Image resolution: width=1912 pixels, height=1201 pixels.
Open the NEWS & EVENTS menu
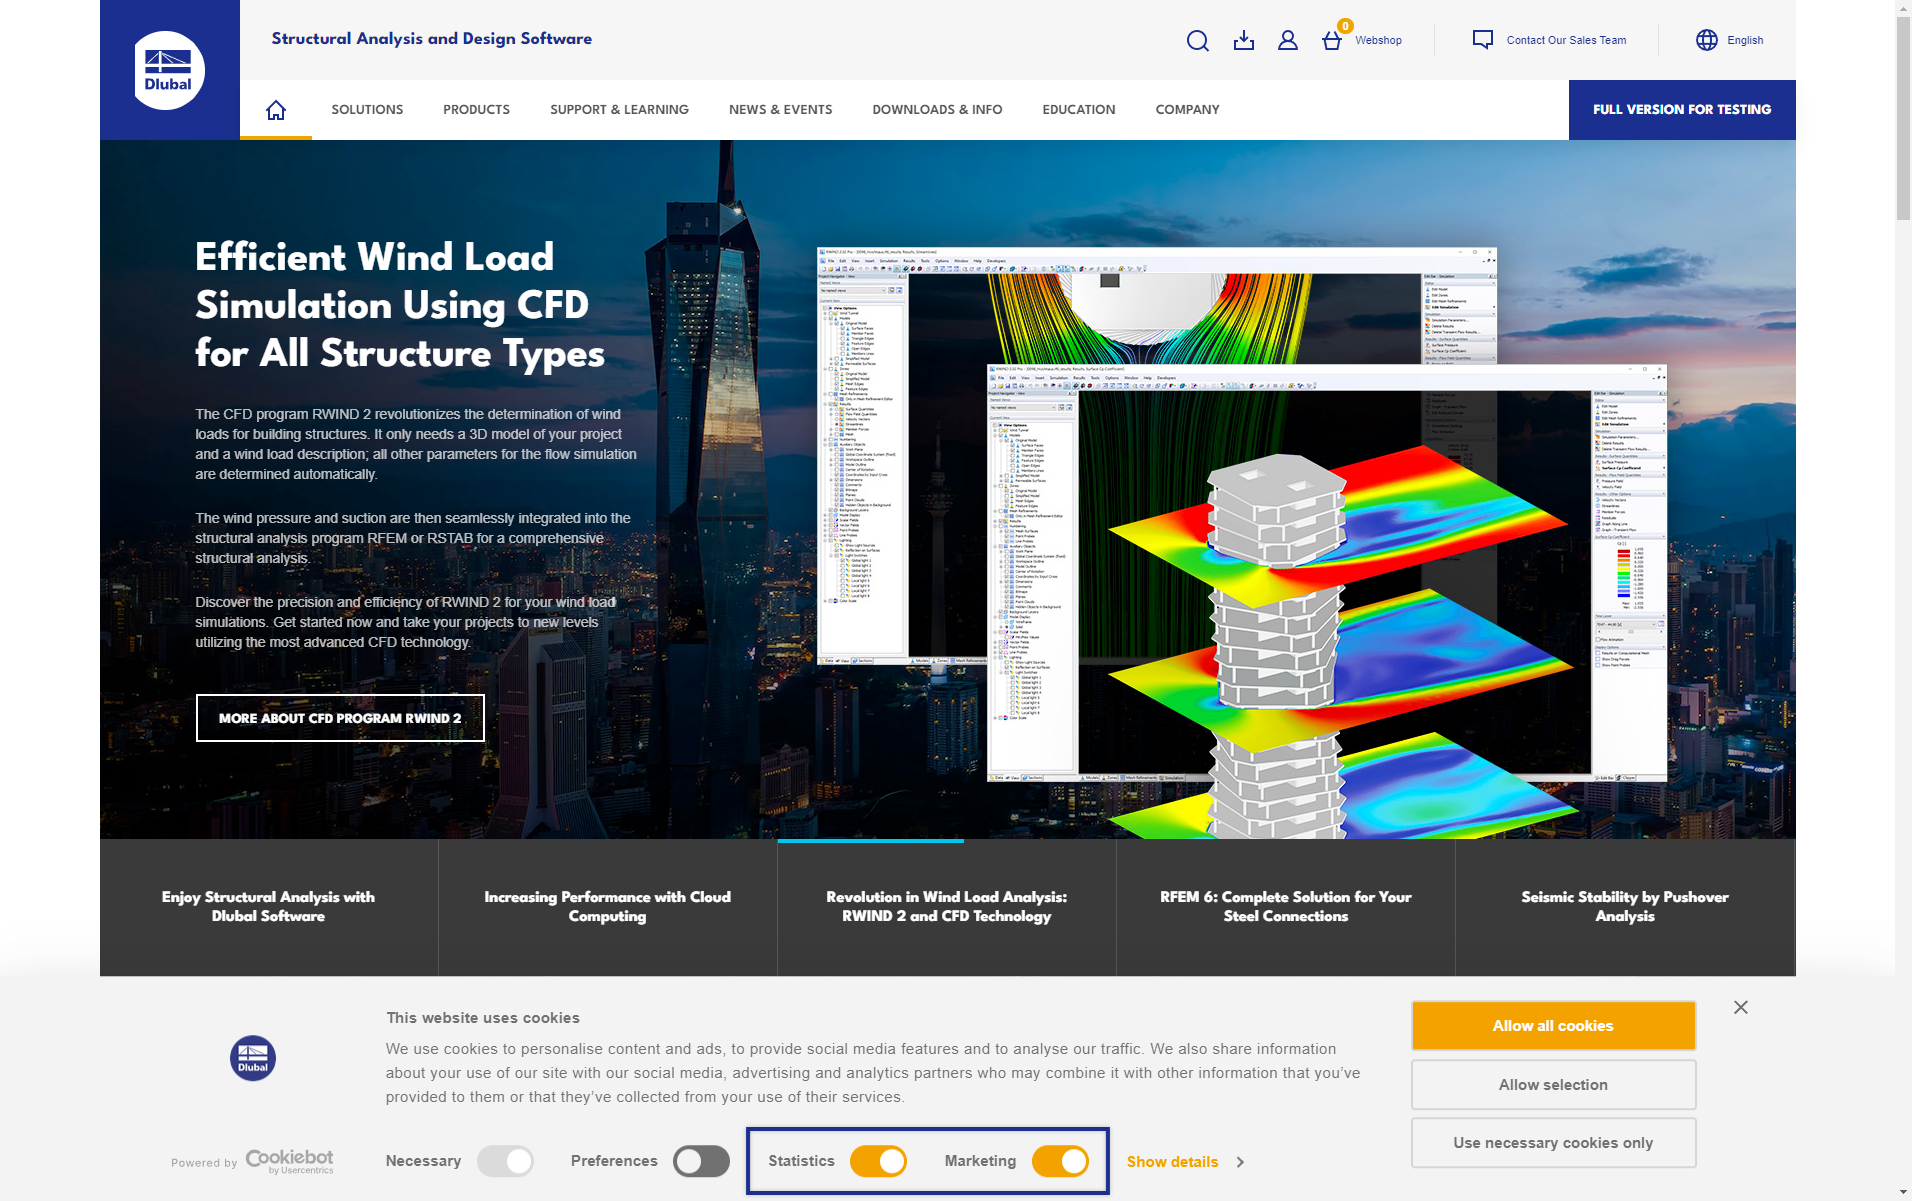(780, 110)
